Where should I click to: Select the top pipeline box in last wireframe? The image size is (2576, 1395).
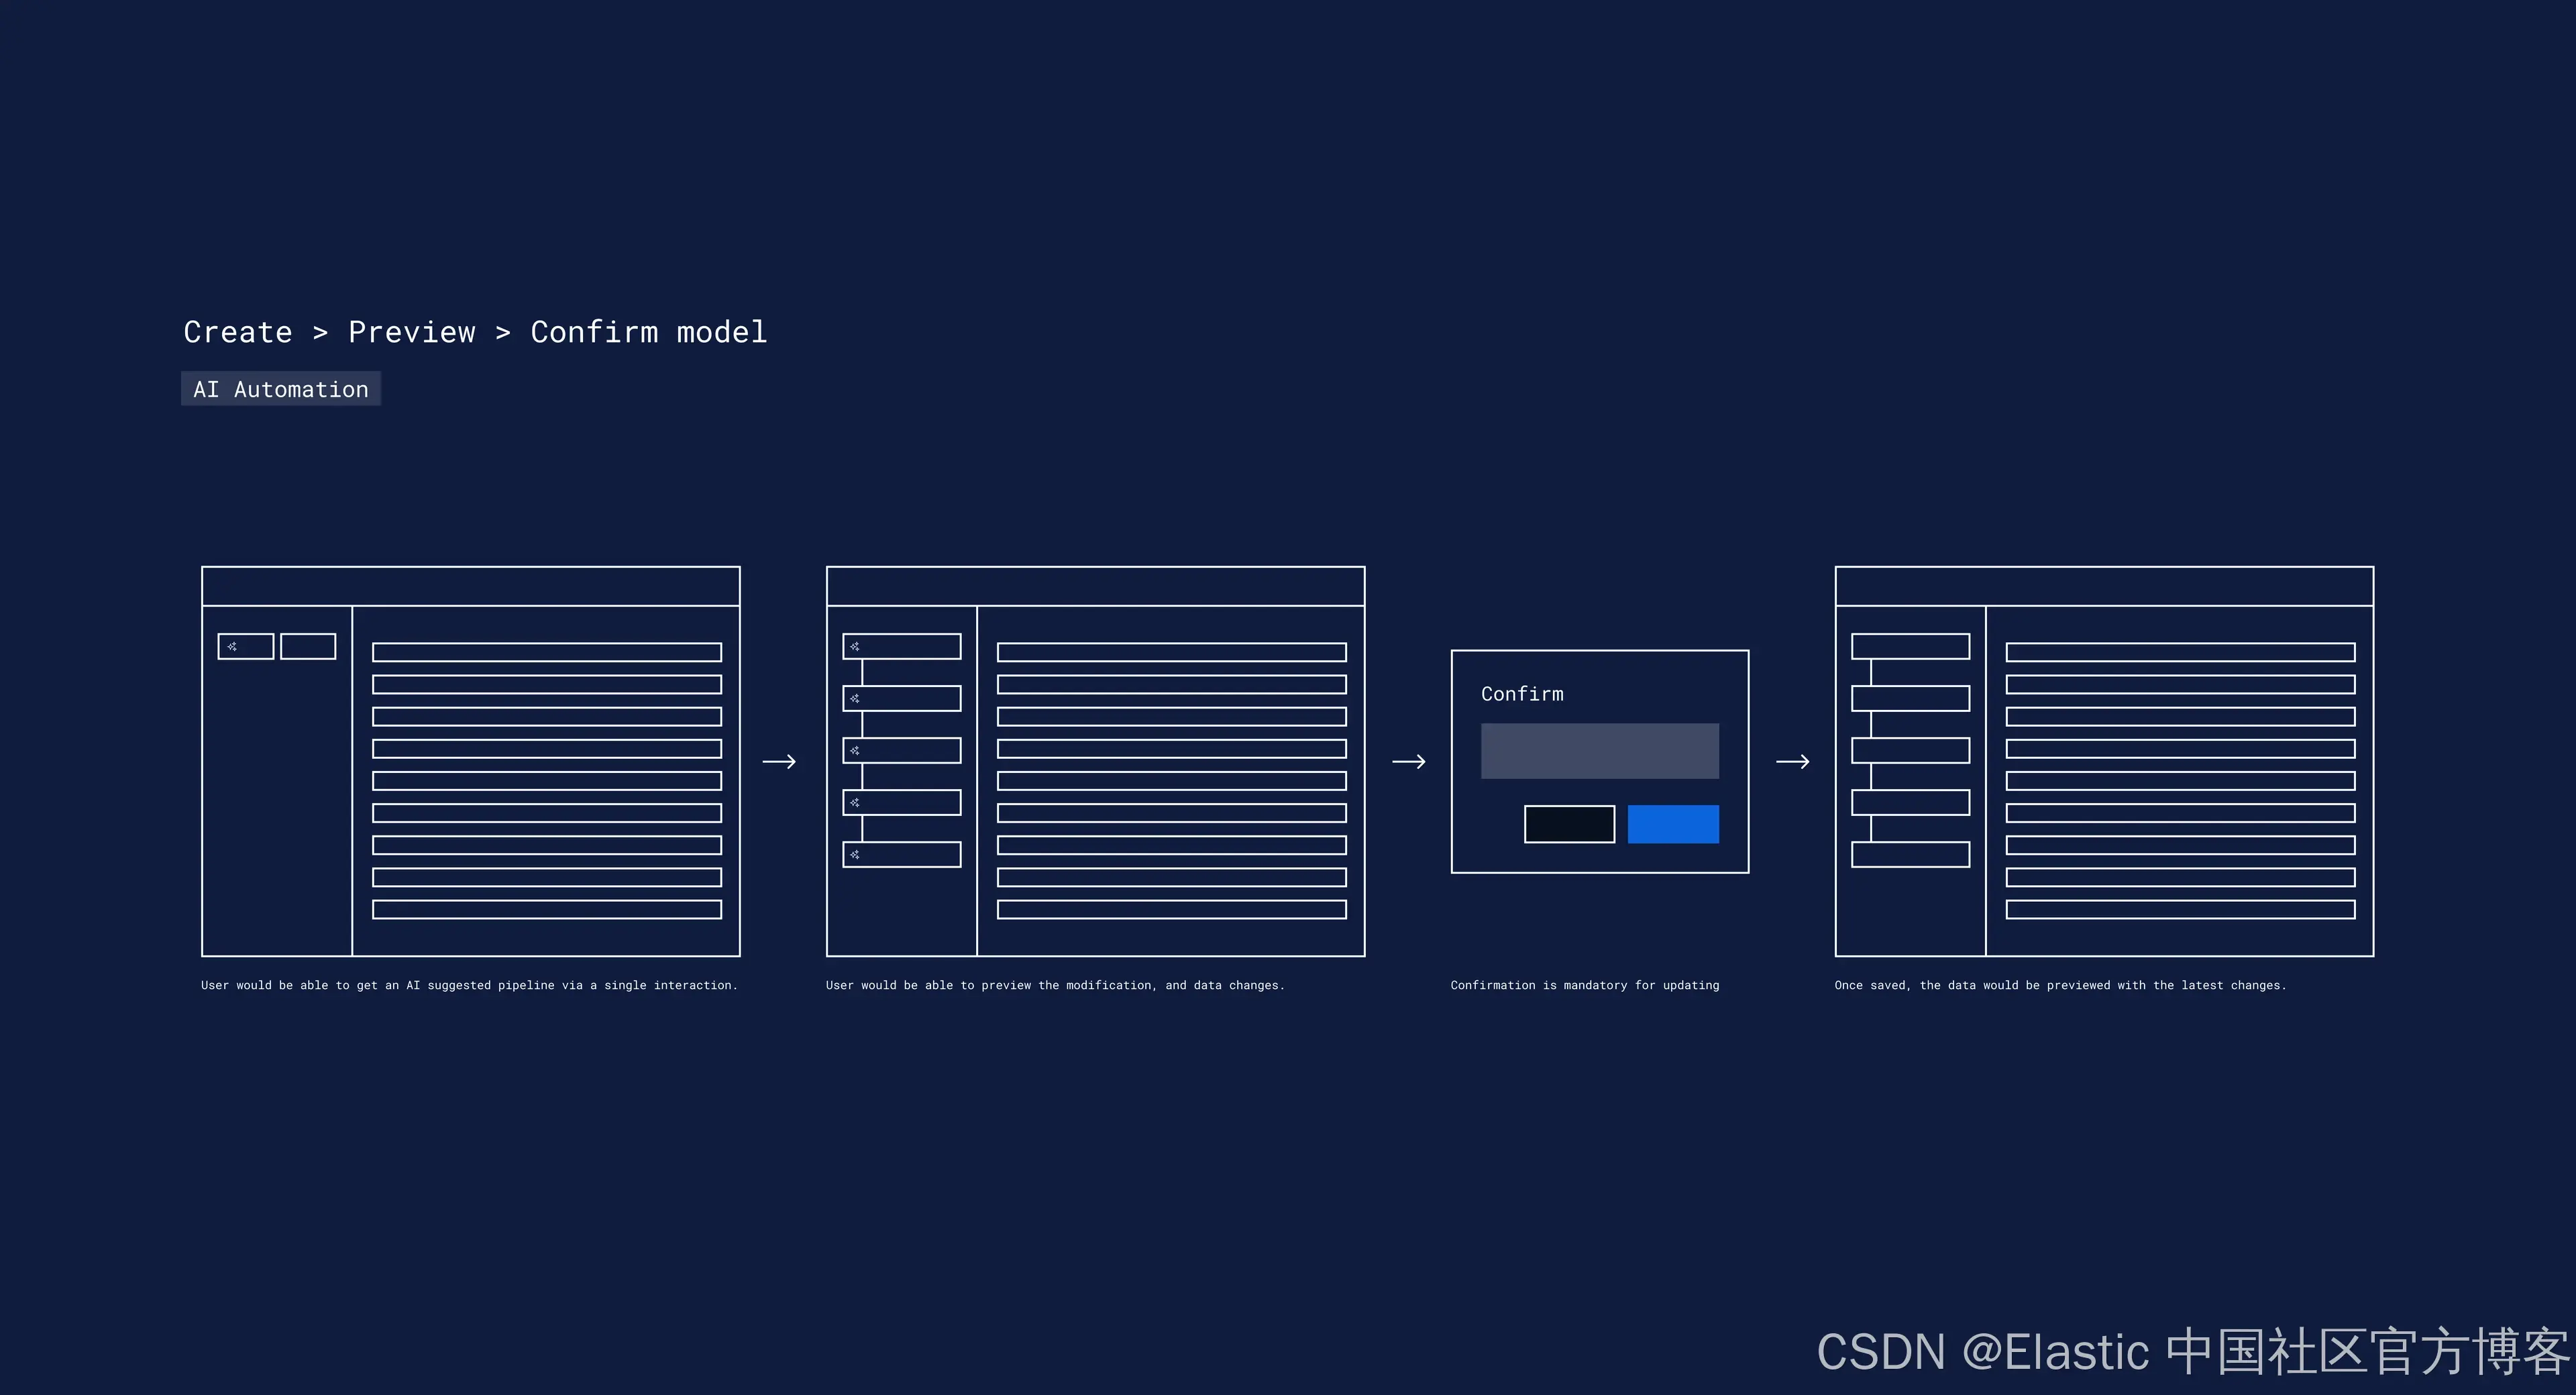coord(1910,646)
